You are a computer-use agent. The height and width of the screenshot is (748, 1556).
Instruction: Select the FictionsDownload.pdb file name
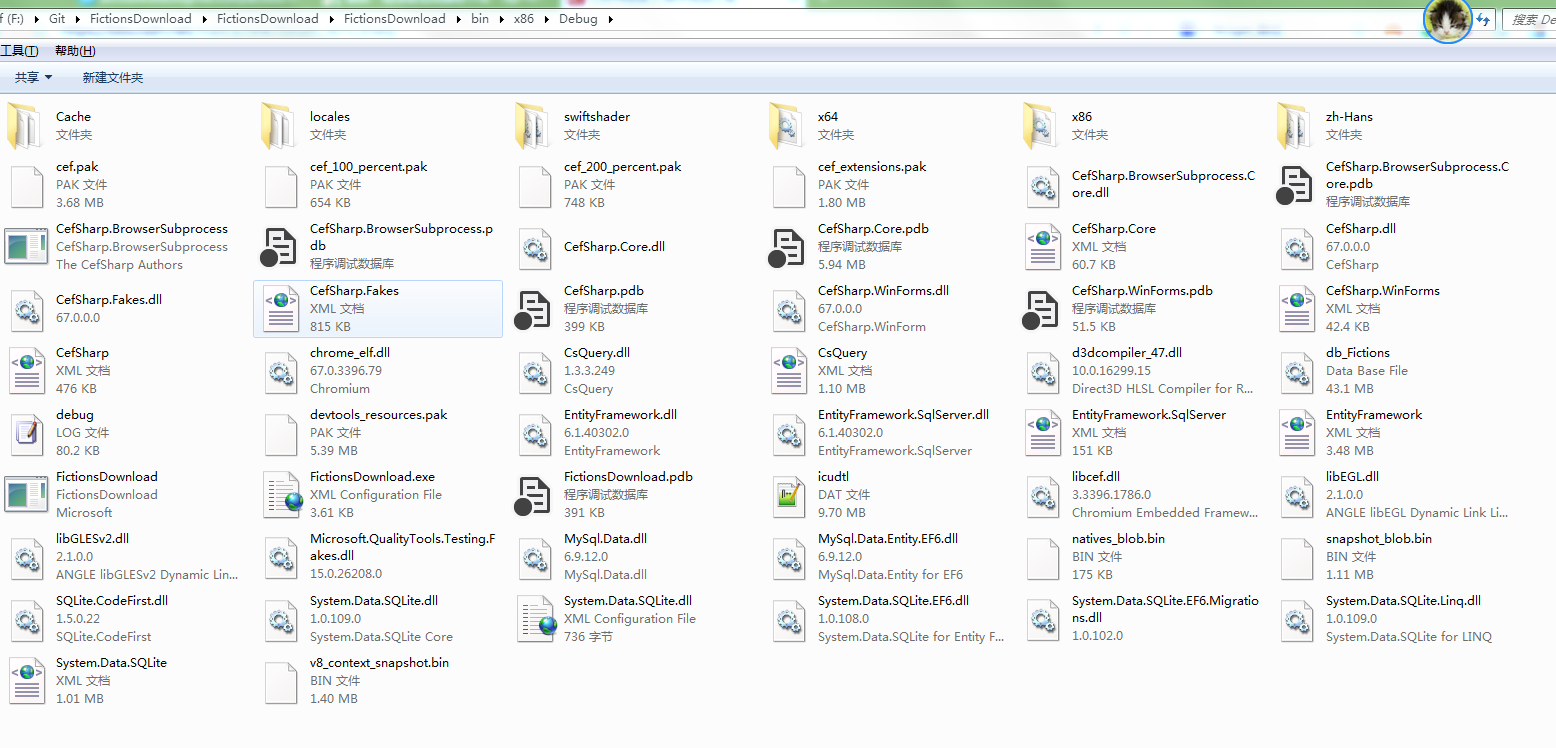click(x=628, y=476)
